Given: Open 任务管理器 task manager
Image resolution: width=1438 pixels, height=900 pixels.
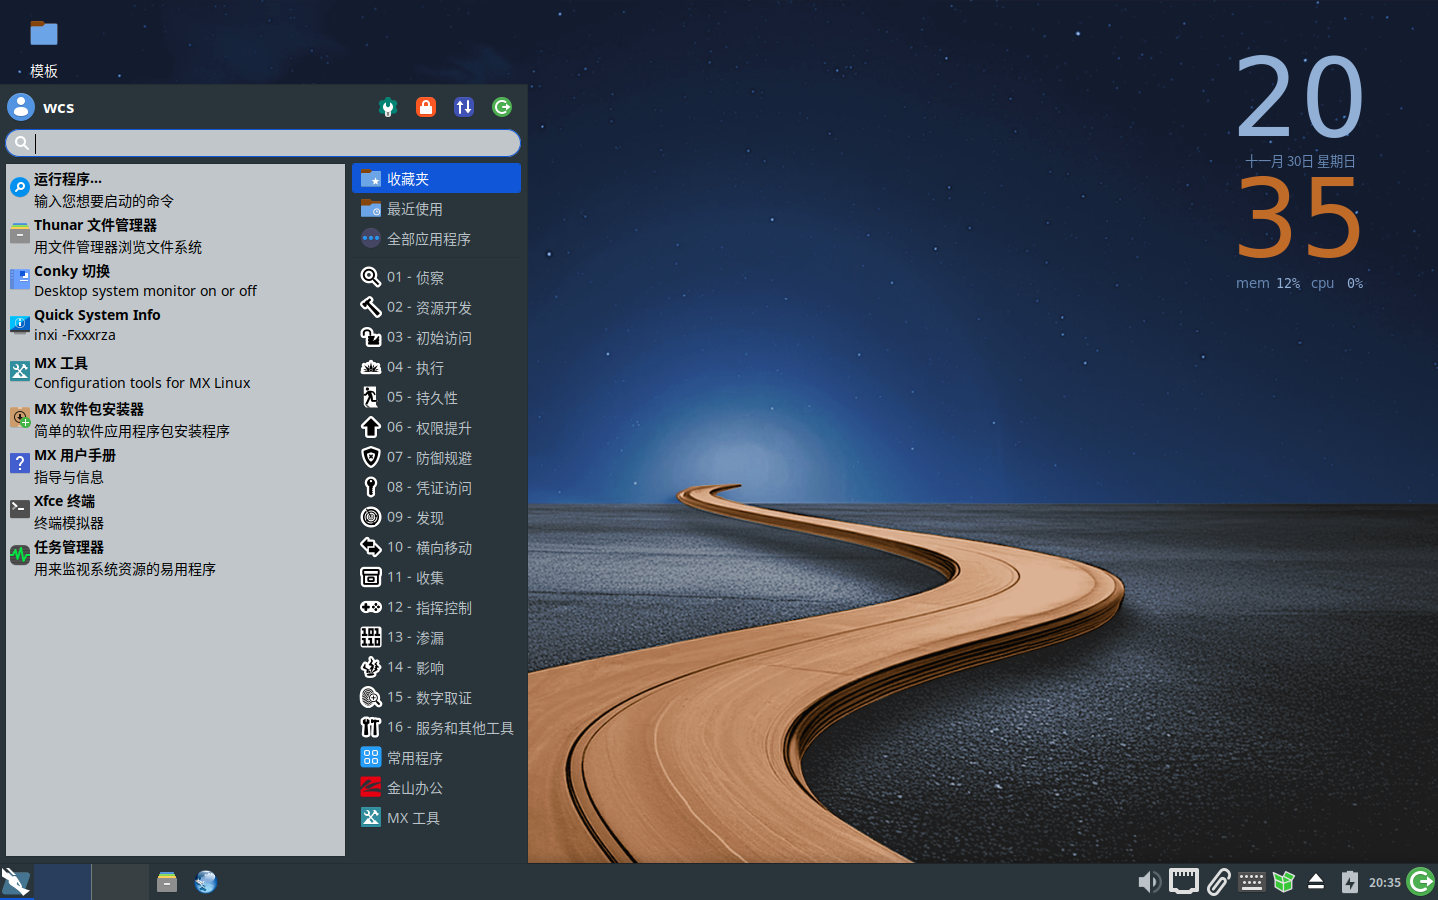Looking at the screenshot, I should click(175, 557).
